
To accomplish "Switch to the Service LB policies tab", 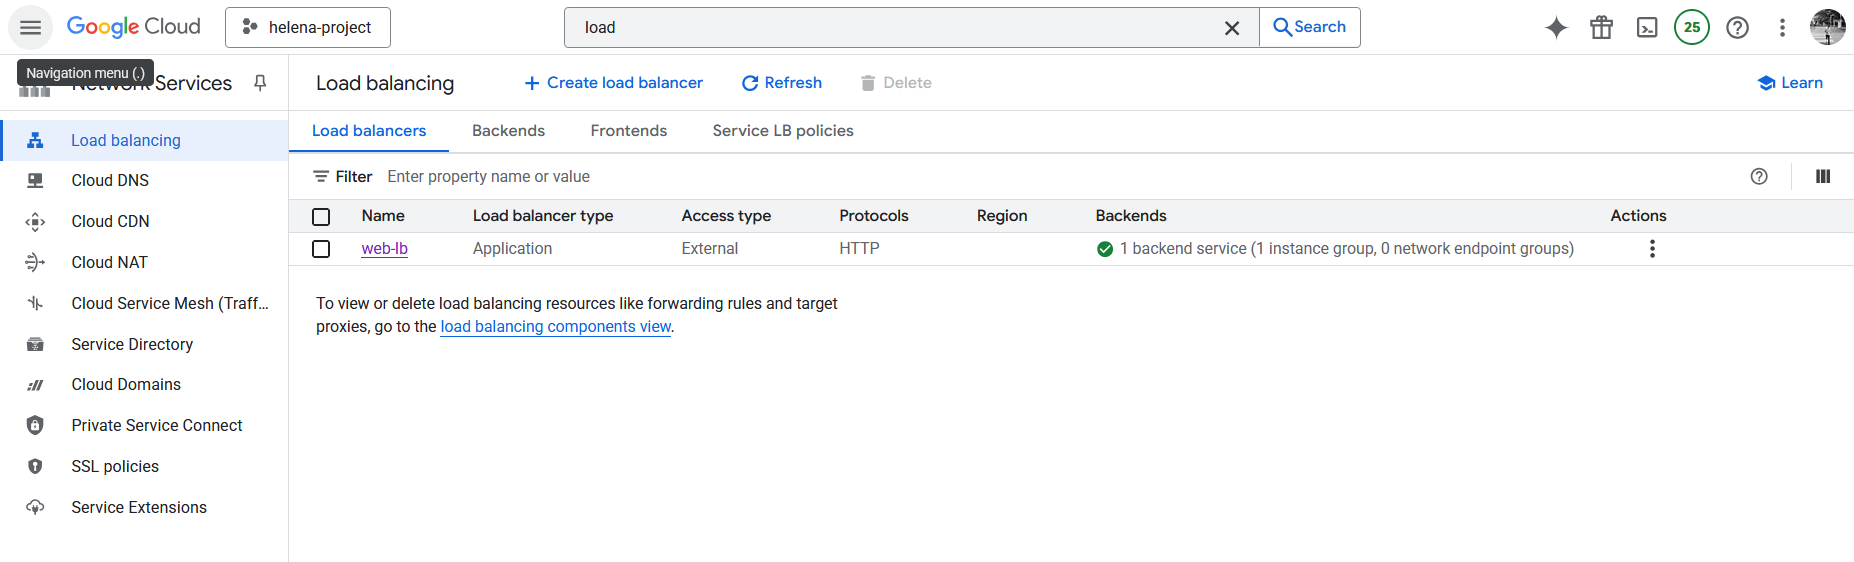I will [x=782, y=131].
